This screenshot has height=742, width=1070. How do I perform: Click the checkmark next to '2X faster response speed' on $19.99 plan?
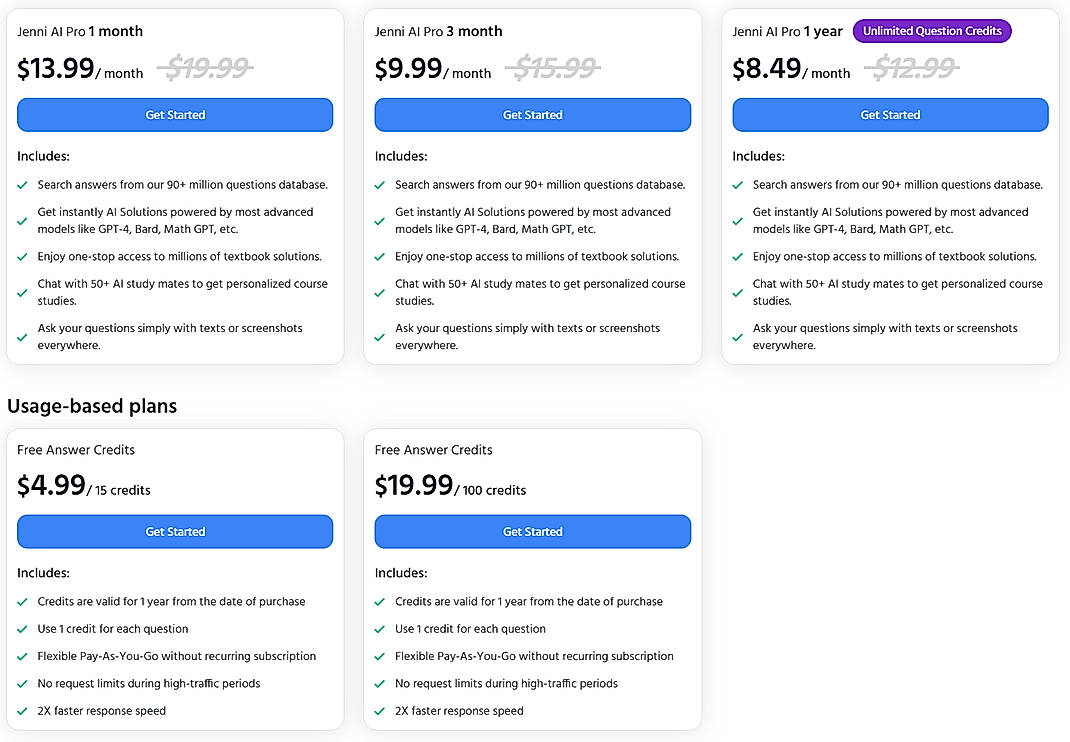click(380, 711)
